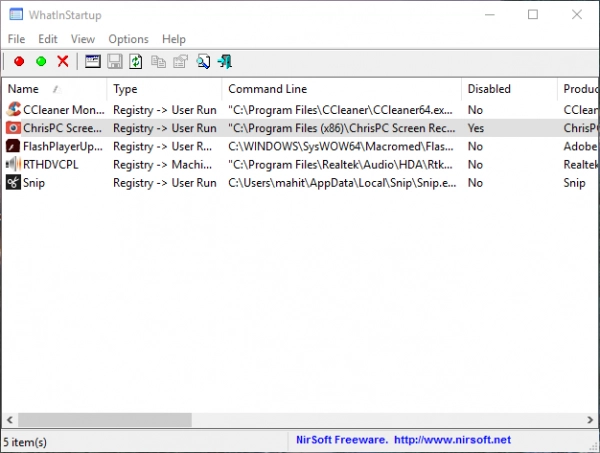Open the Help menu
Image resolution: width=600 pixels, height=453 pixels.
click(174, 39)
